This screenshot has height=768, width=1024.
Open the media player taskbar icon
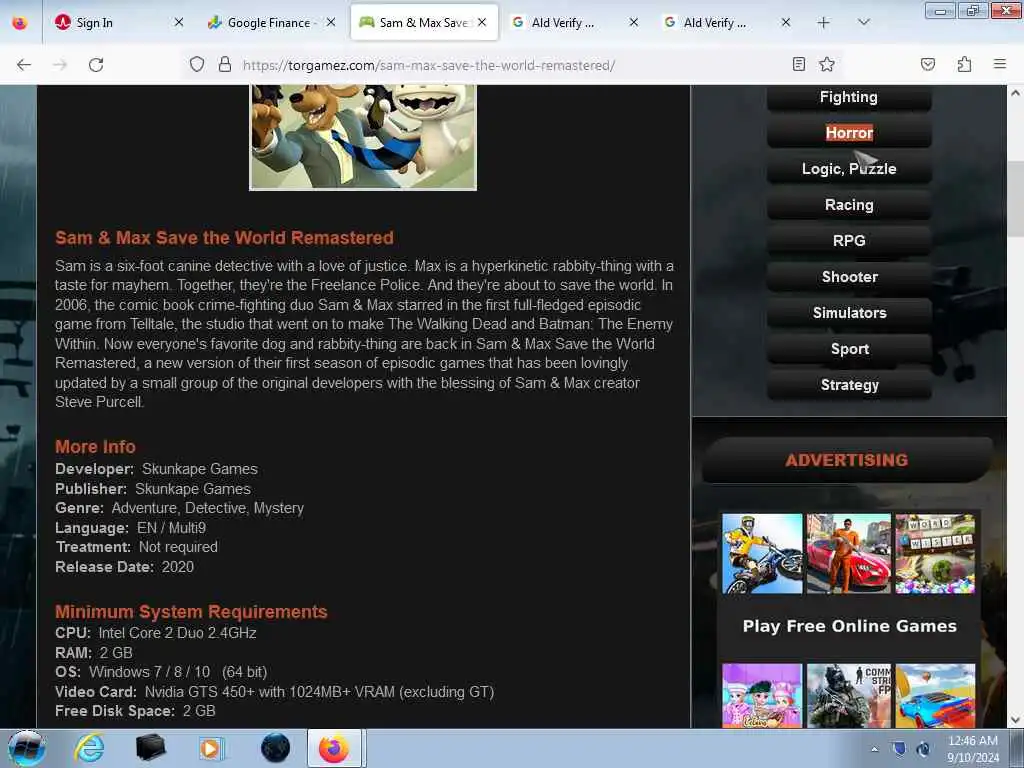tap(210, 748)
